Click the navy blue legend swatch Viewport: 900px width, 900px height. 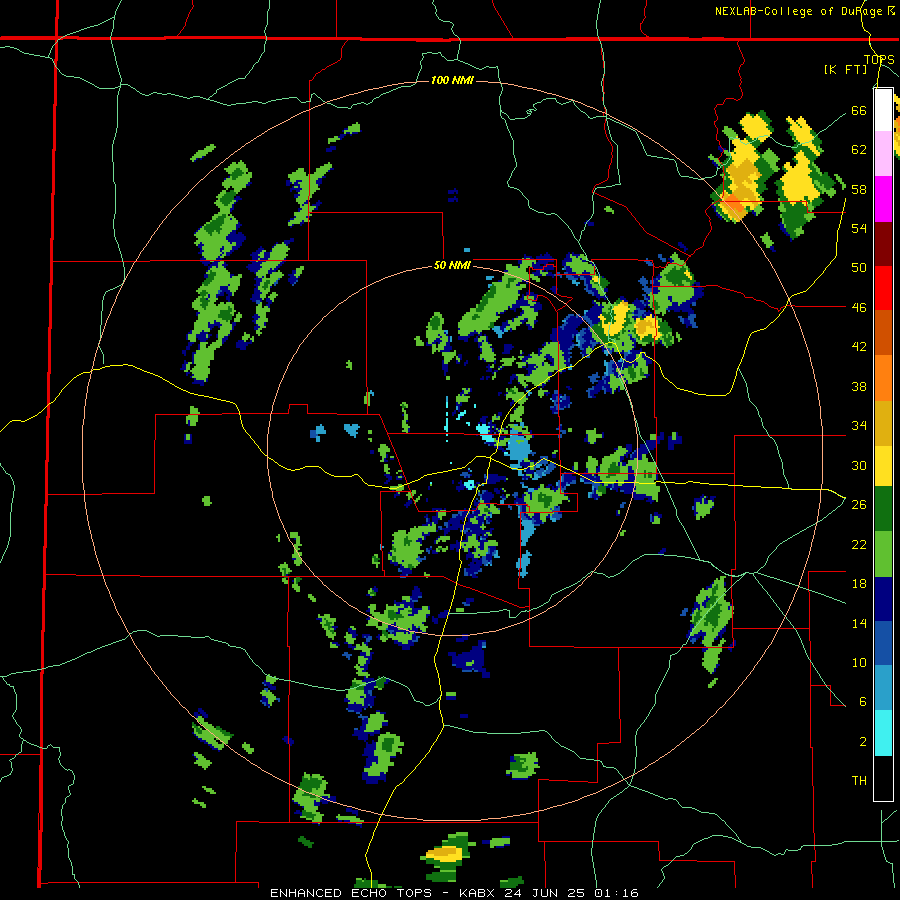[883, 599]
